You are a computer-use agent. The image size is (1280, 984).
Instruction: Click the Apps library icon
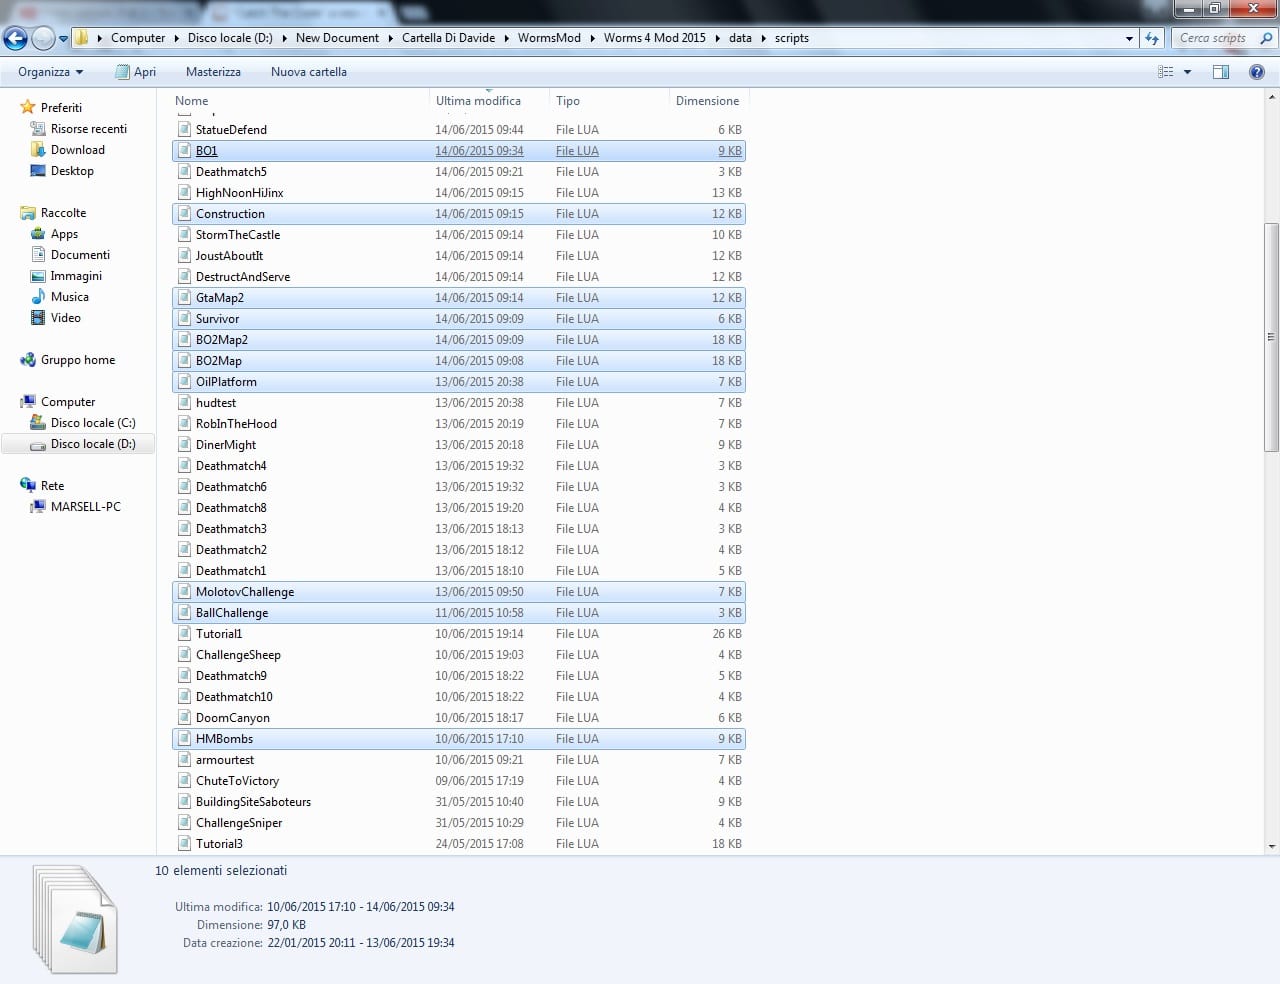[x=38, y=234]
